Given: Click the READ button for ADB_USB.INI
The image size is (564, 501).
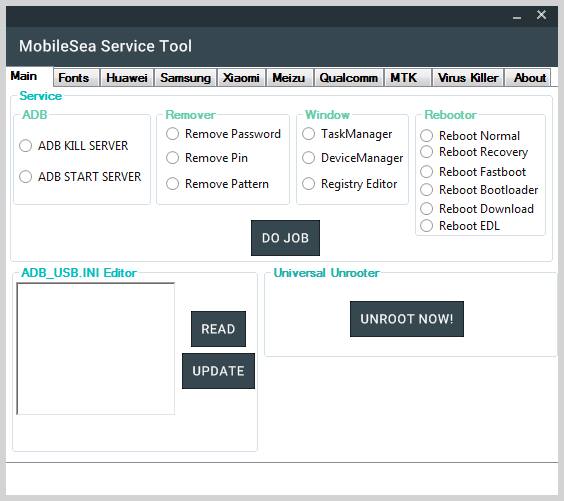Looking at the screenshot, I should pos(218,329).
